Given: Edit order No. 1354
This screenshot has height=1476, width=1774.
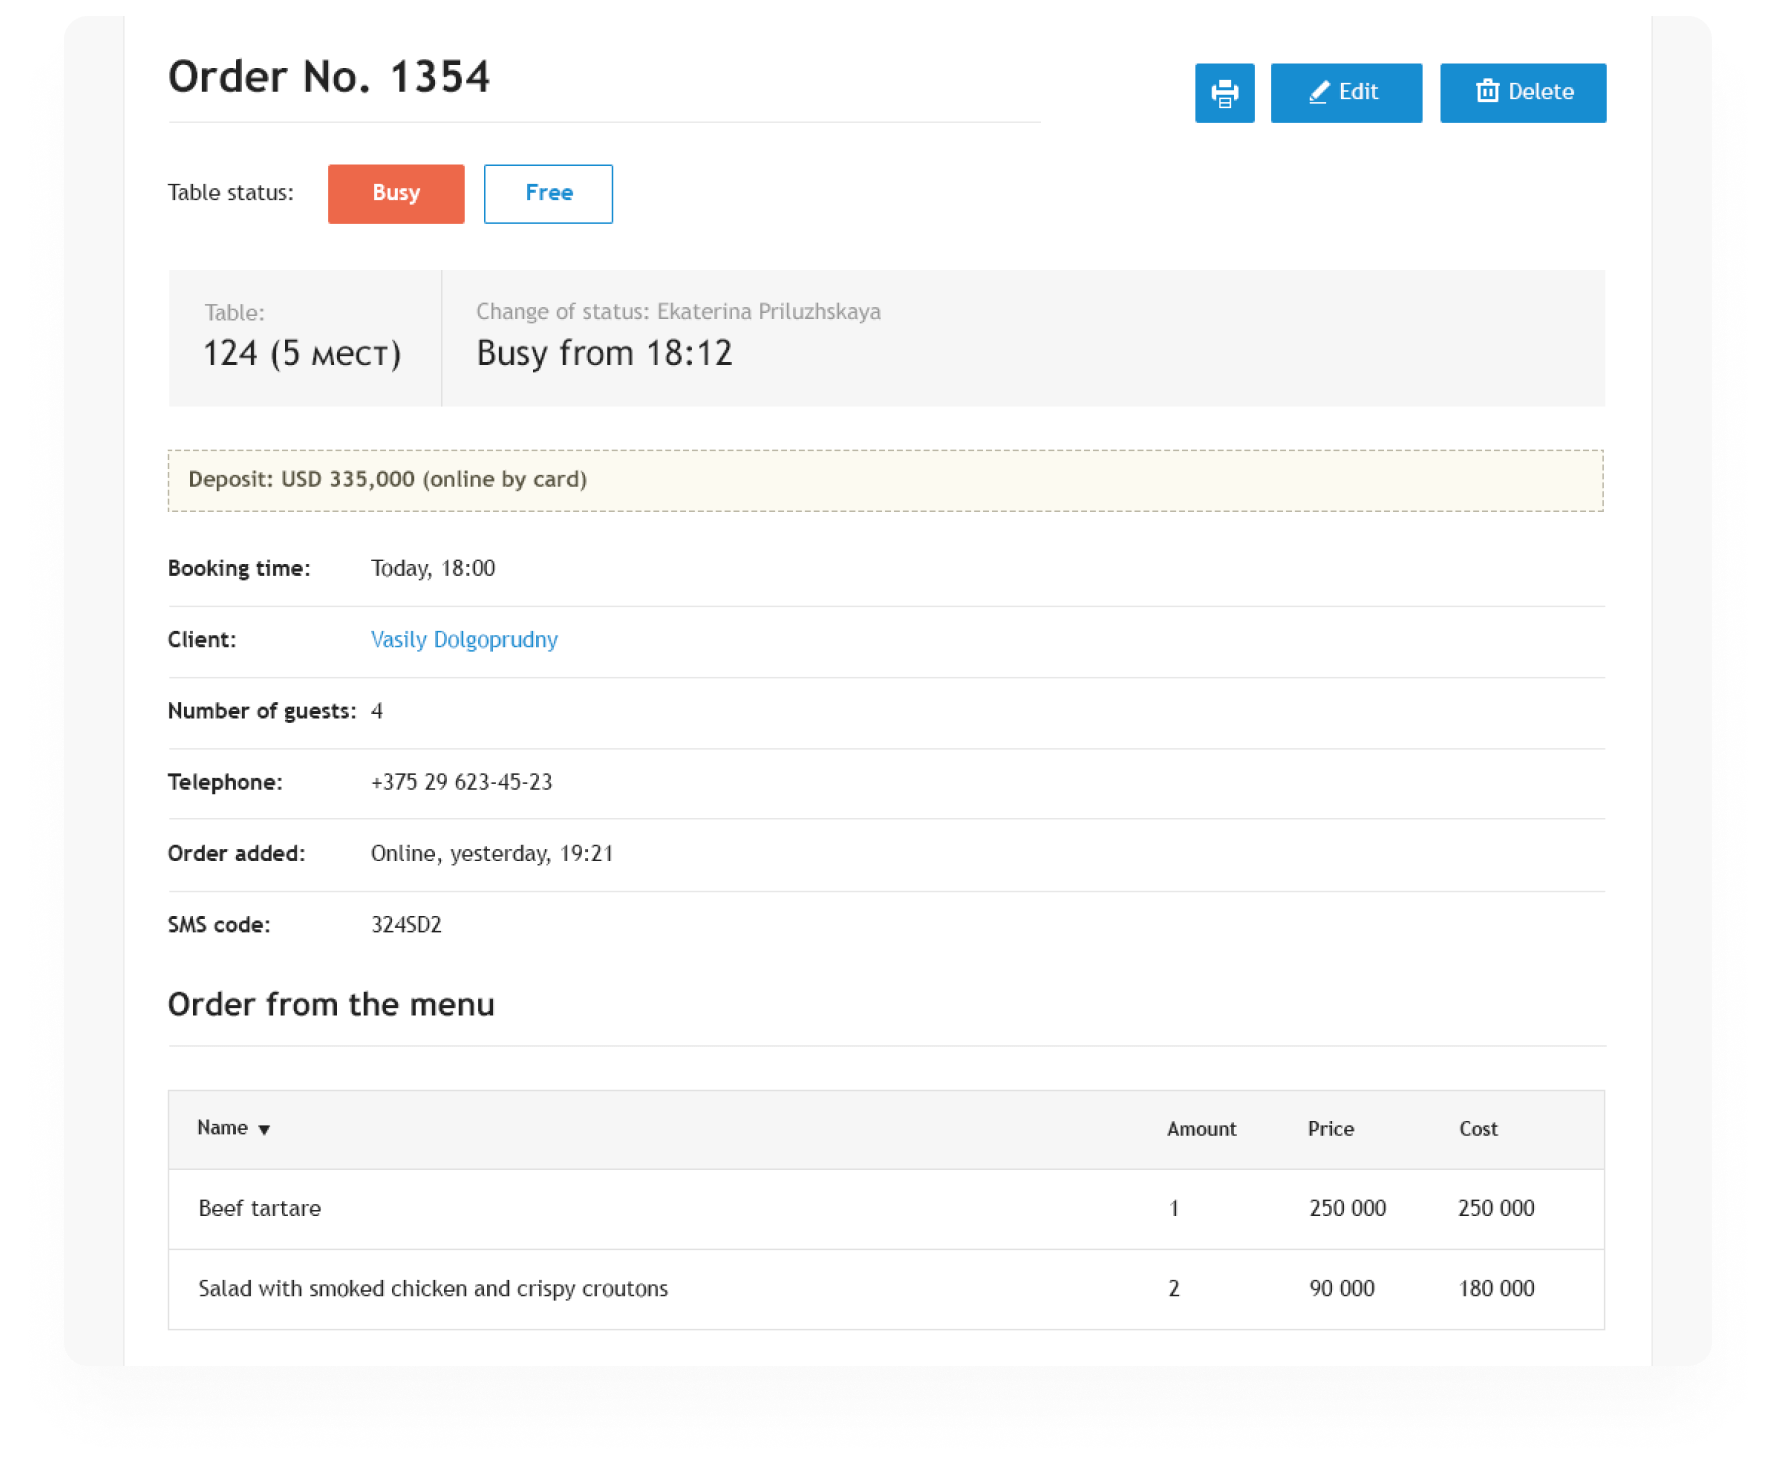Looking at the screenshot, I should click(x=1345, y=93).
